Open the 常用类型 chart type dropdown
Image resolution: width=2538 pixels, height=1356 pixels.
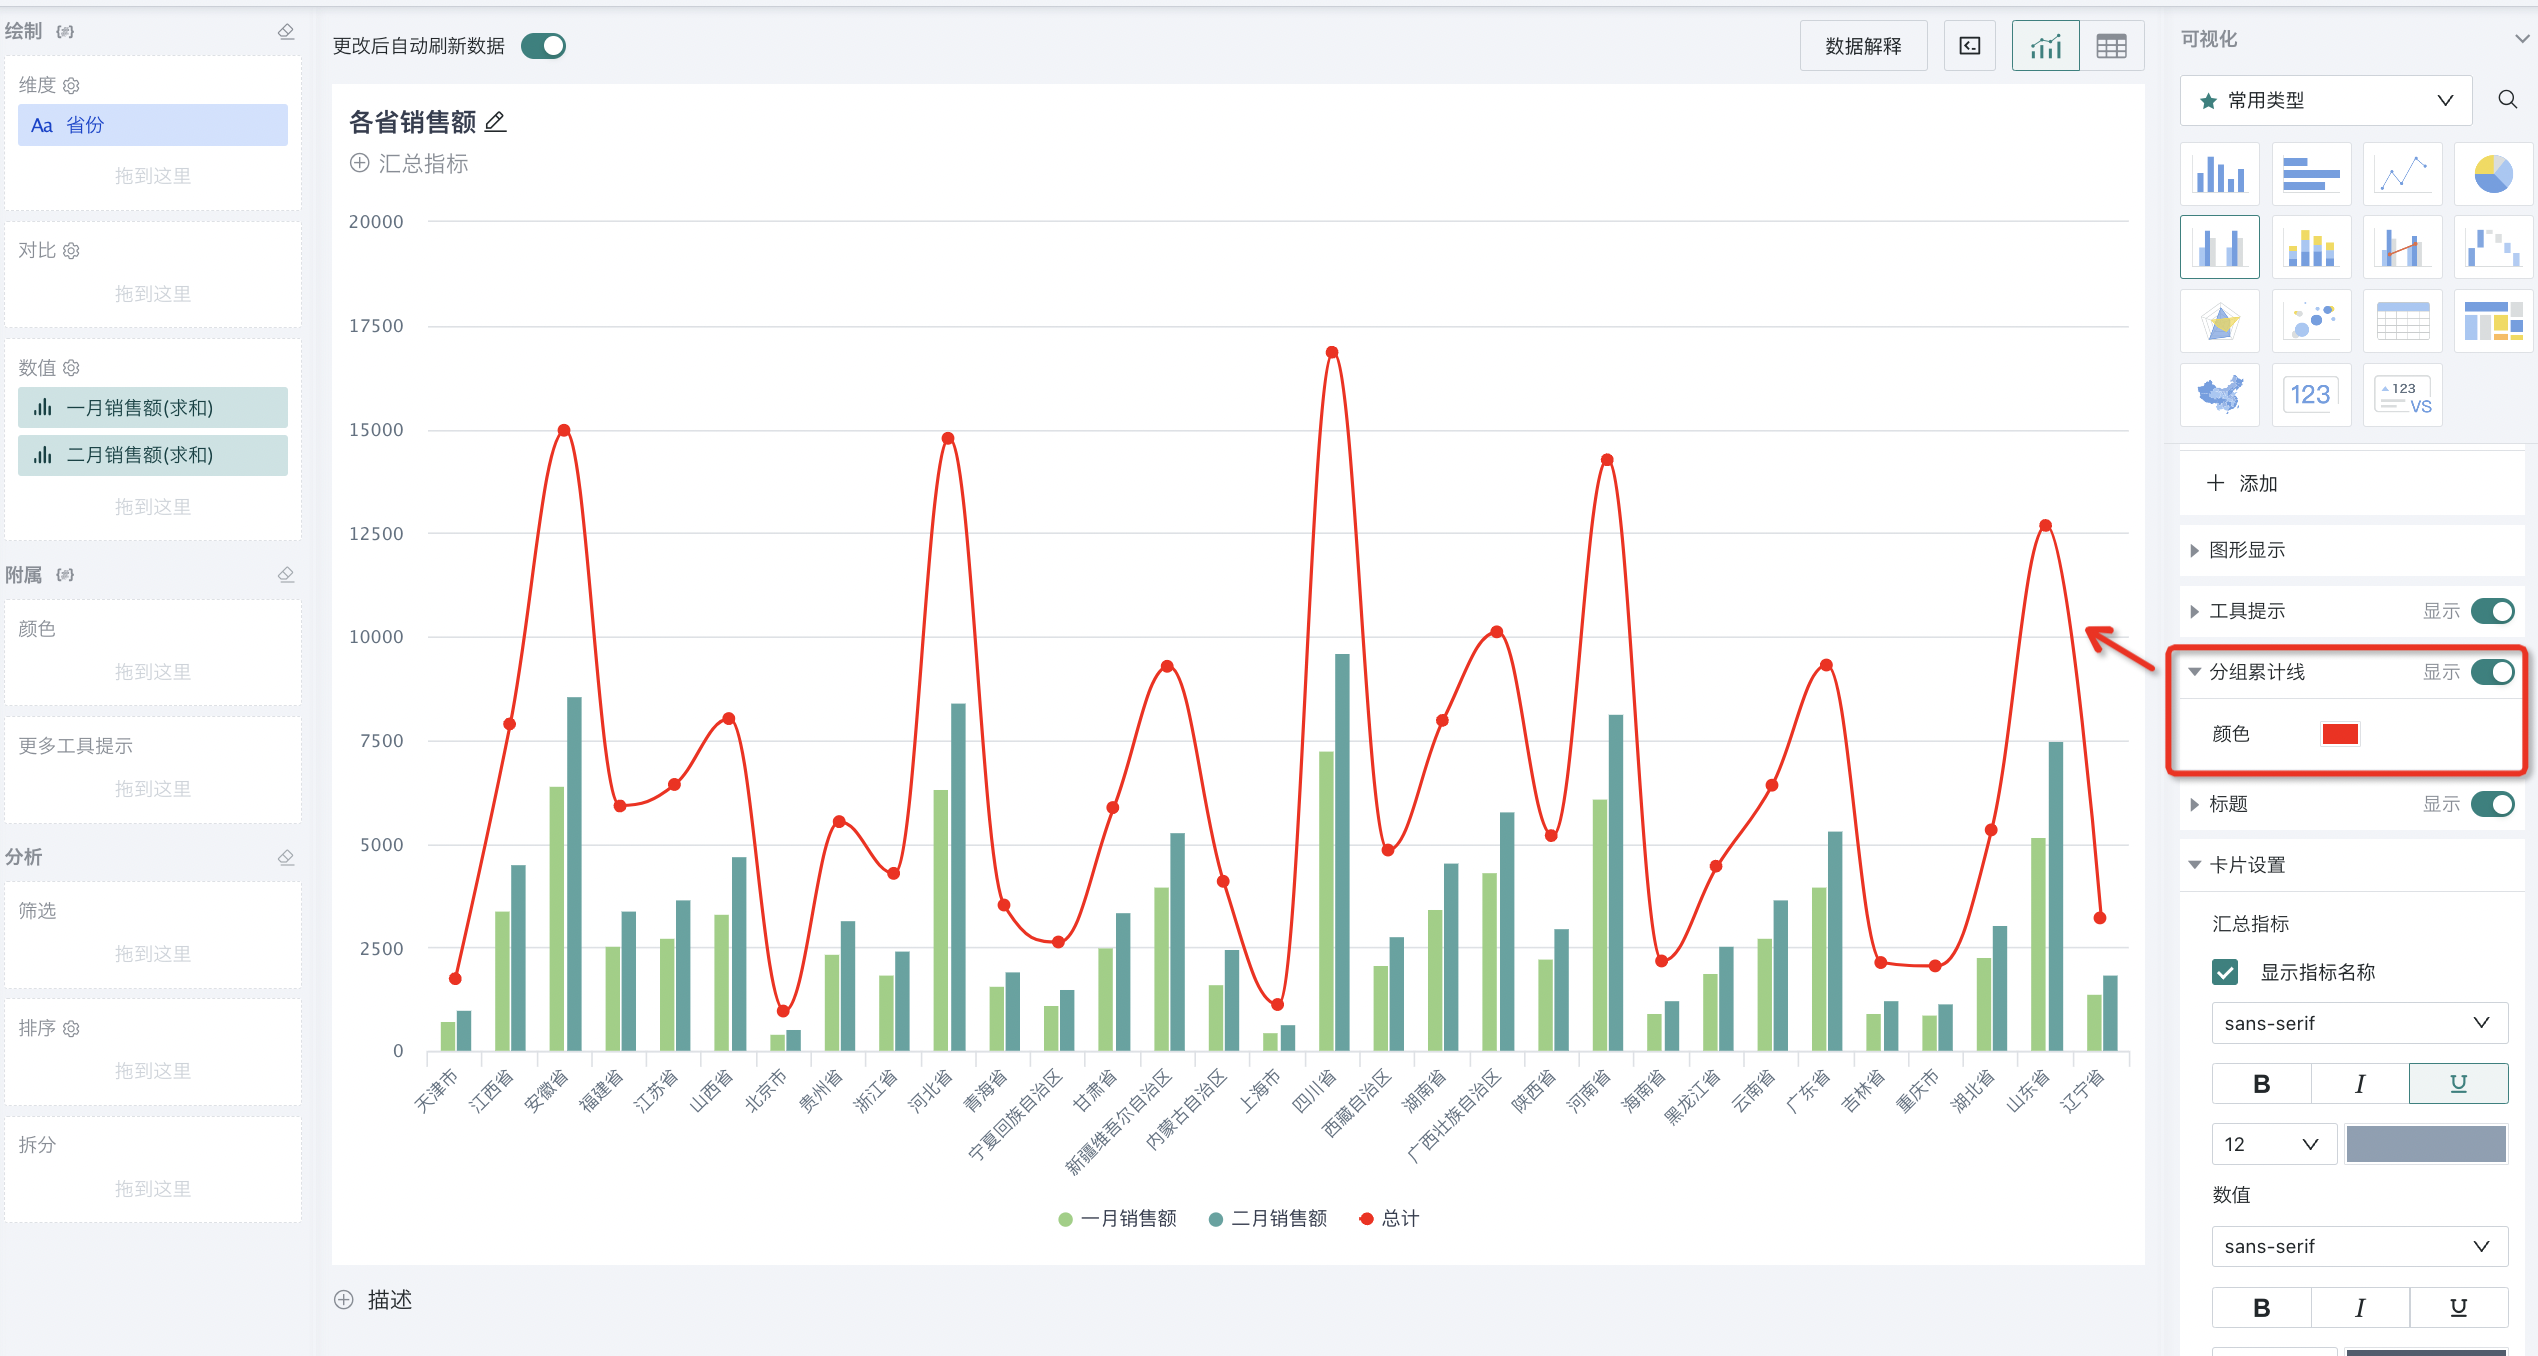2325,100
